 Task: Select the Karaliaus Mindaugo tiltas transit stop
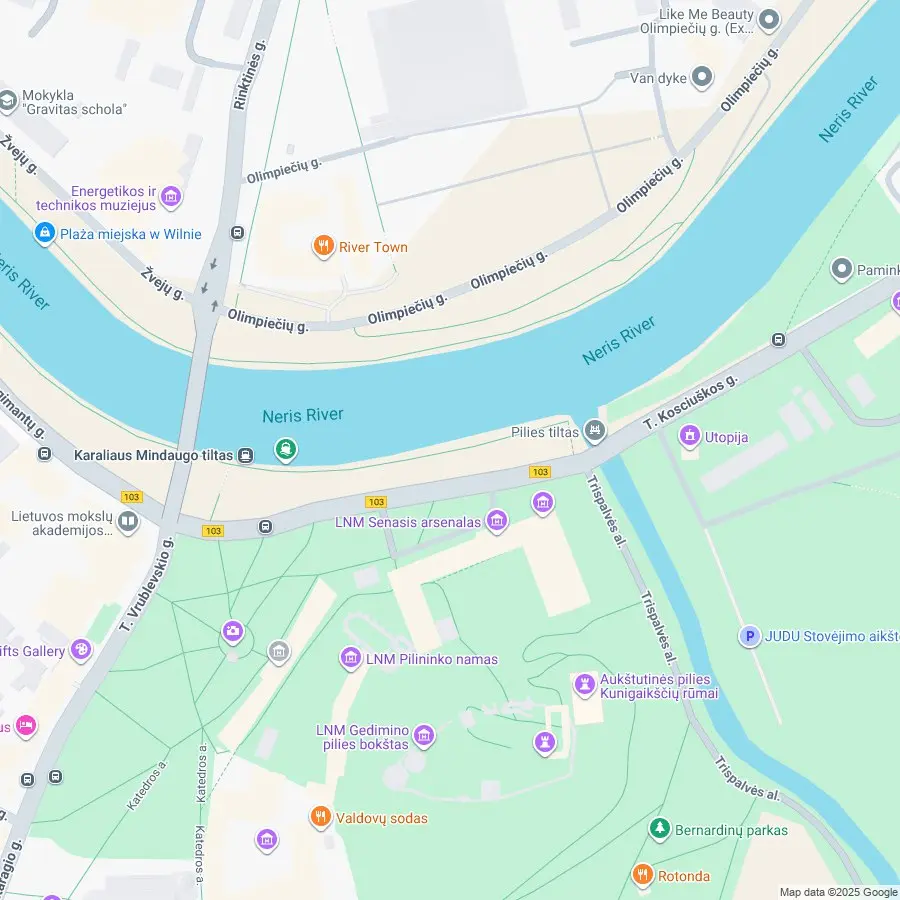point(246,455)
